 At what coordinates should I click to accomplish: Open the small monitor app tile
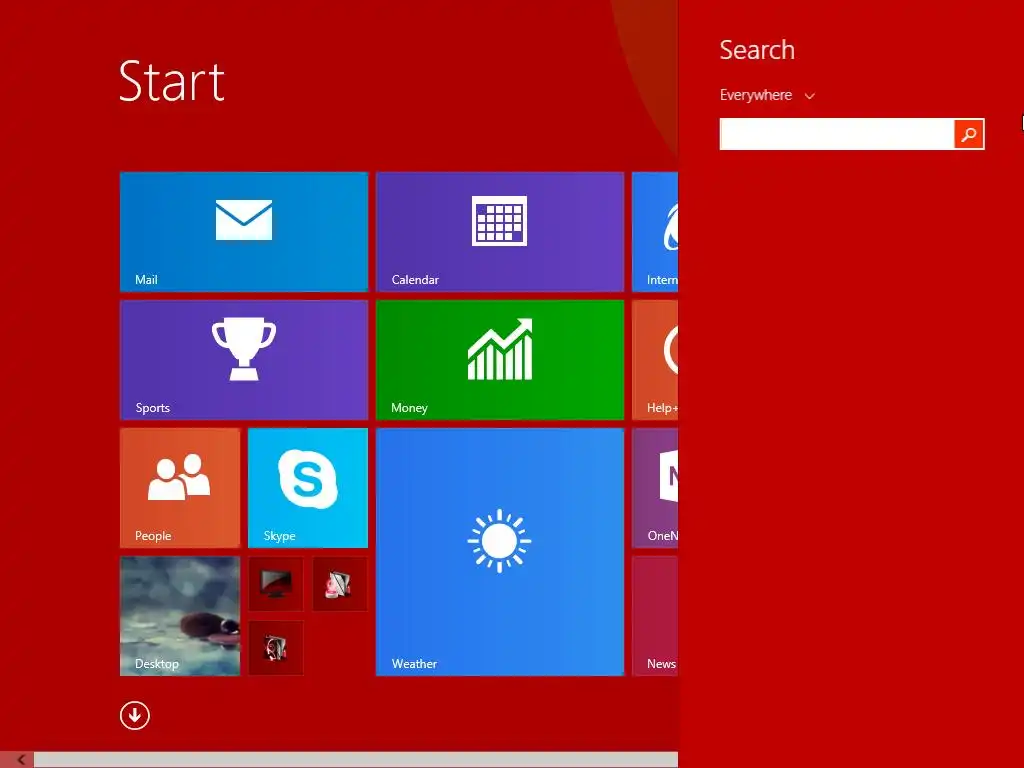point(276,584)
